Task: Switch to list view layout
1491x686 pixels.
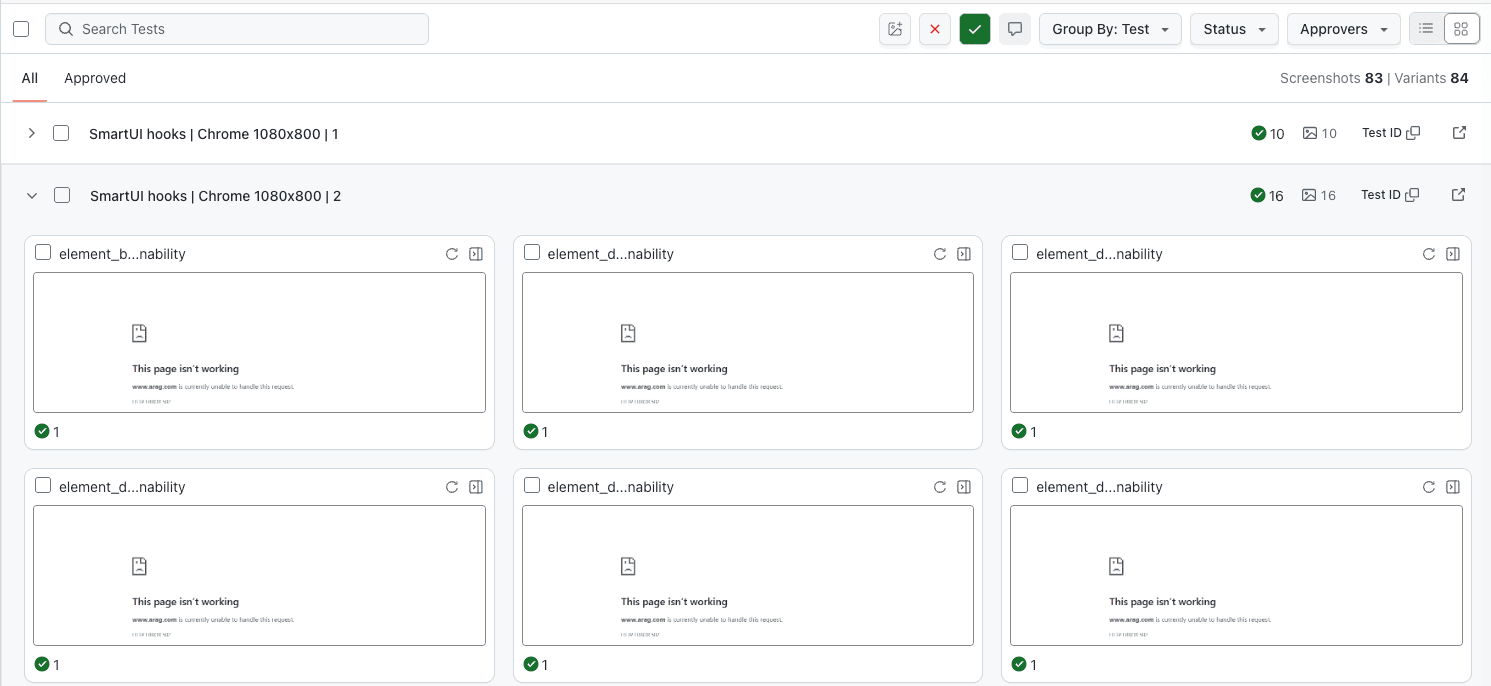Action: [1427, 29]
